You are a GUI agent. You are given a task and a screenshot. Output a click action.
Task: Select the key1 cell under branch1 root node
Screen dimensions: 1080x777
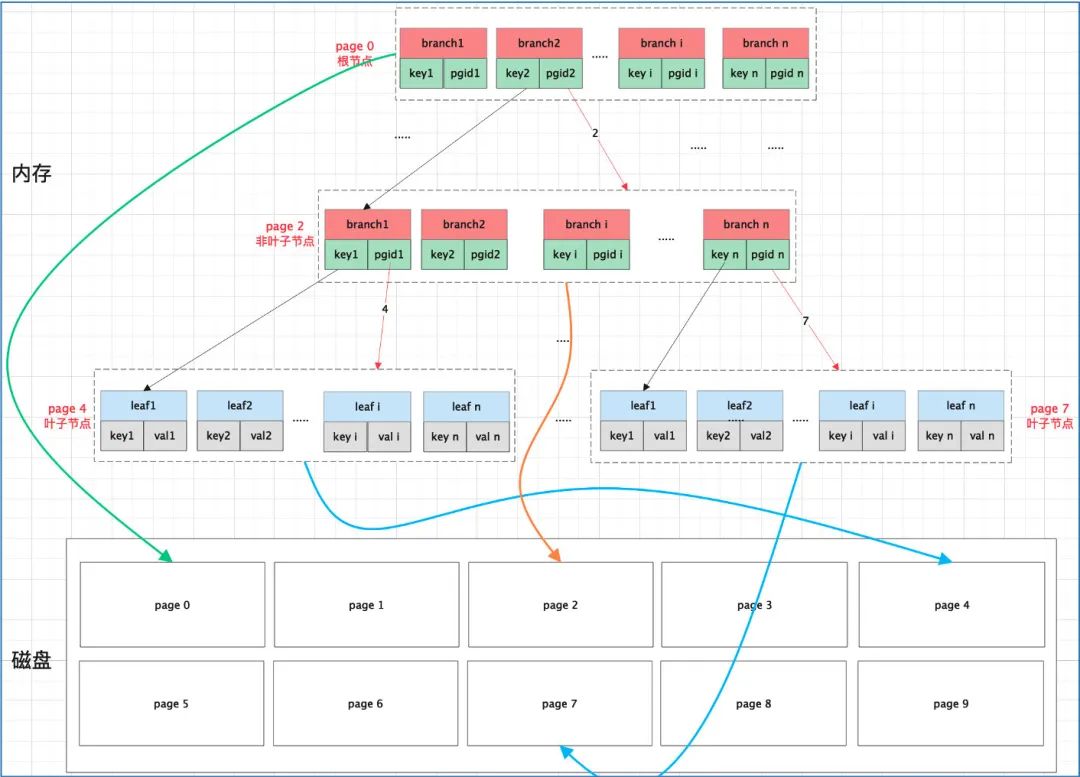point(421,73)
